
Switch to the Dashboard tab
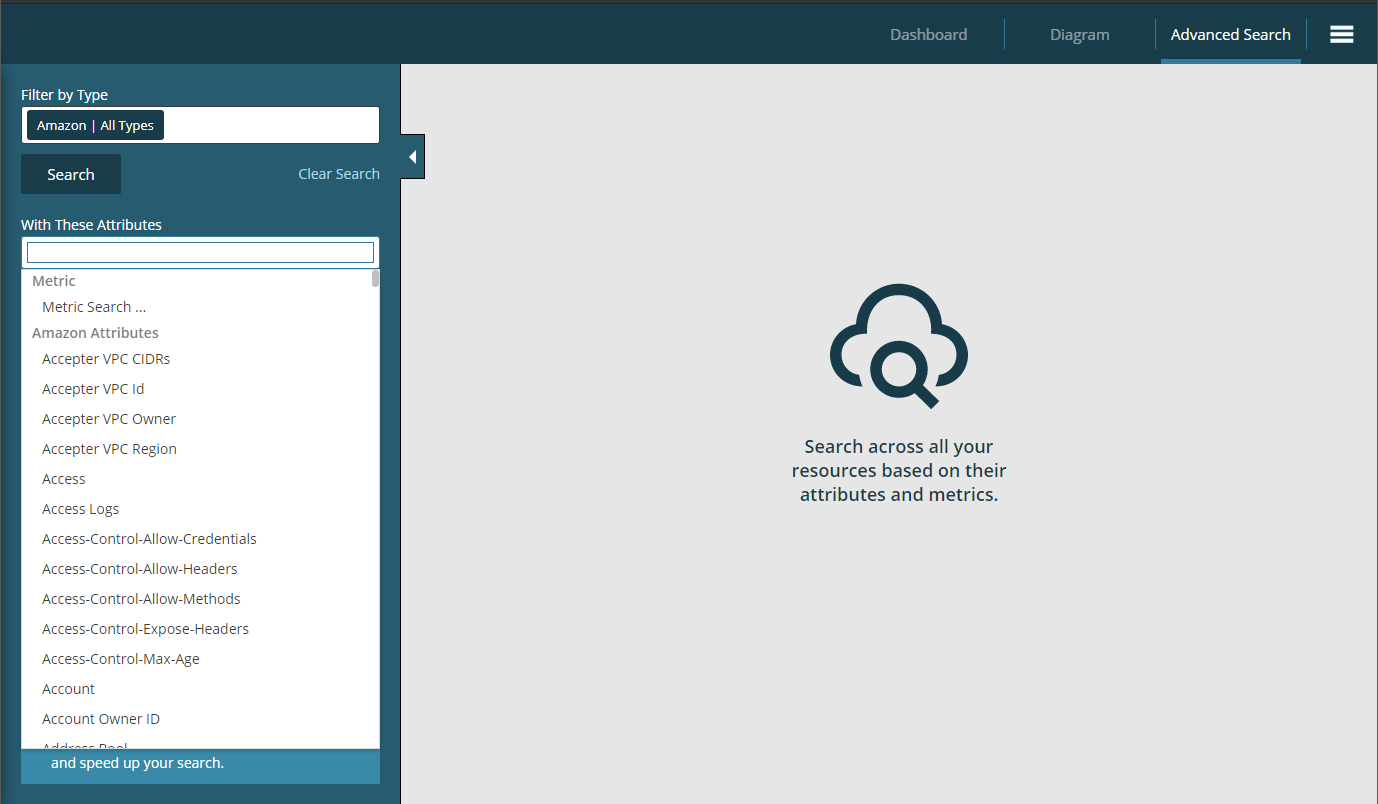pyautogui.click(x=928, y=34)
